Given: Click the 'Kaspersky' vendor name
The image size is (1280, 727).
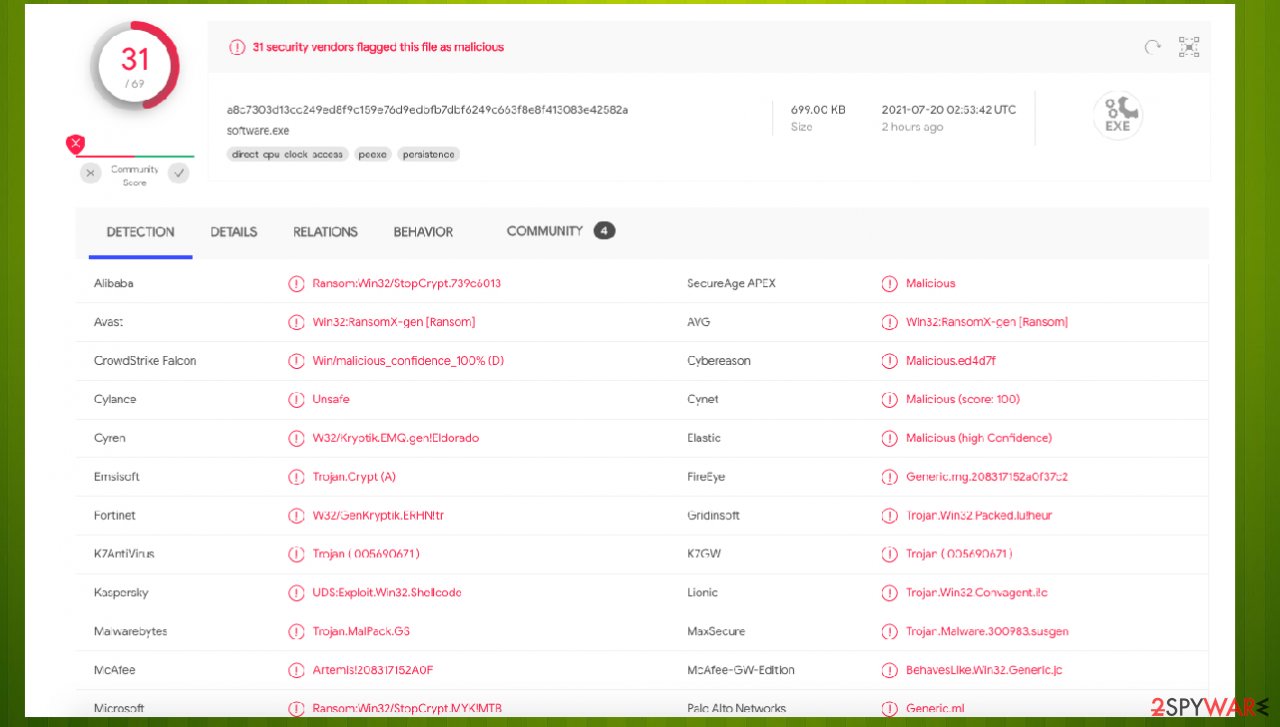Looking at the screenshot, I should (121, 593).
